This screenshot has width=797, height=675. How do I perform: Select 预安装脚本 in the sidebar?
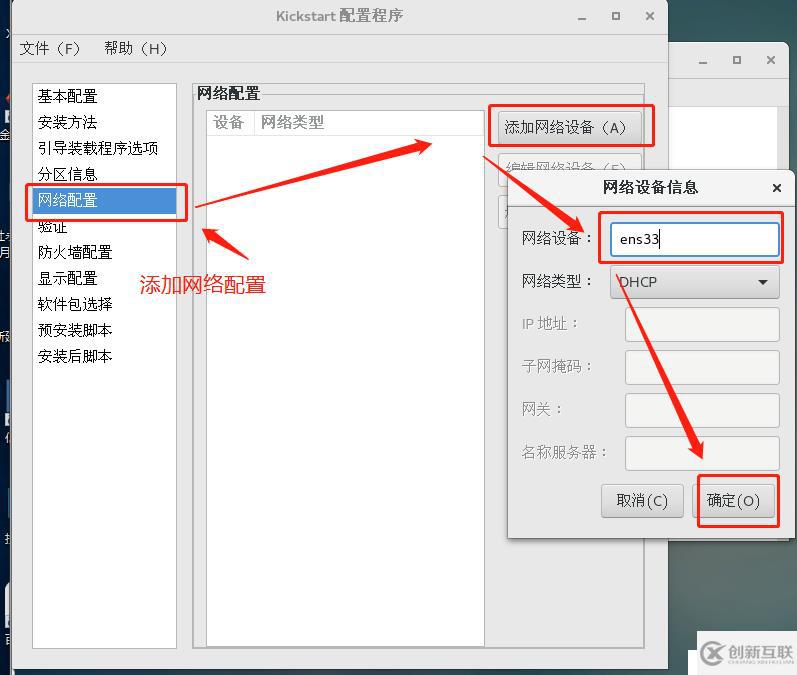[x=104, y=330]
